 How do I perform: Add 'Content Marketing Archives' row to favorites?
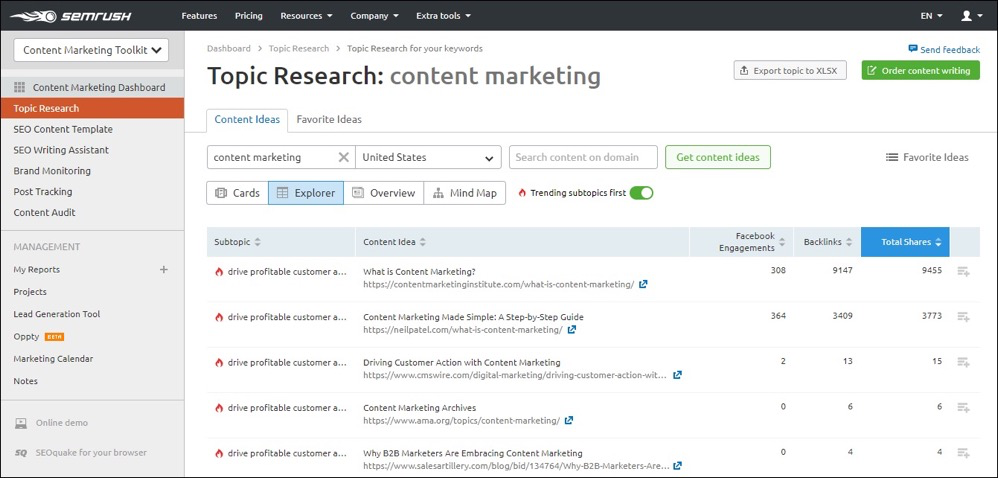point(964,407)
